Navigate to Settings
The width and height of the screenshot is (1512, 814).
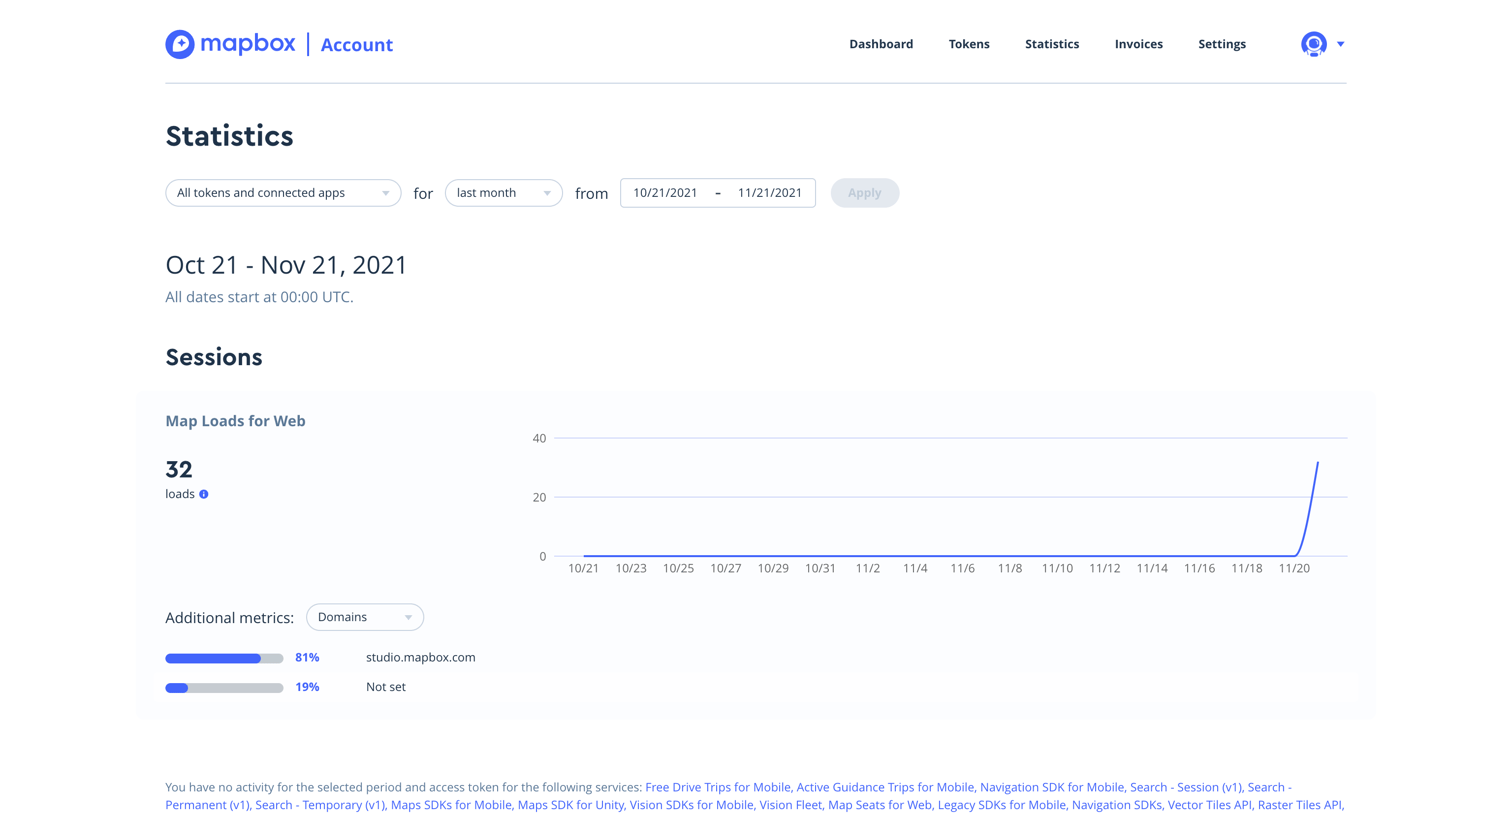[x=1222, y=44]
